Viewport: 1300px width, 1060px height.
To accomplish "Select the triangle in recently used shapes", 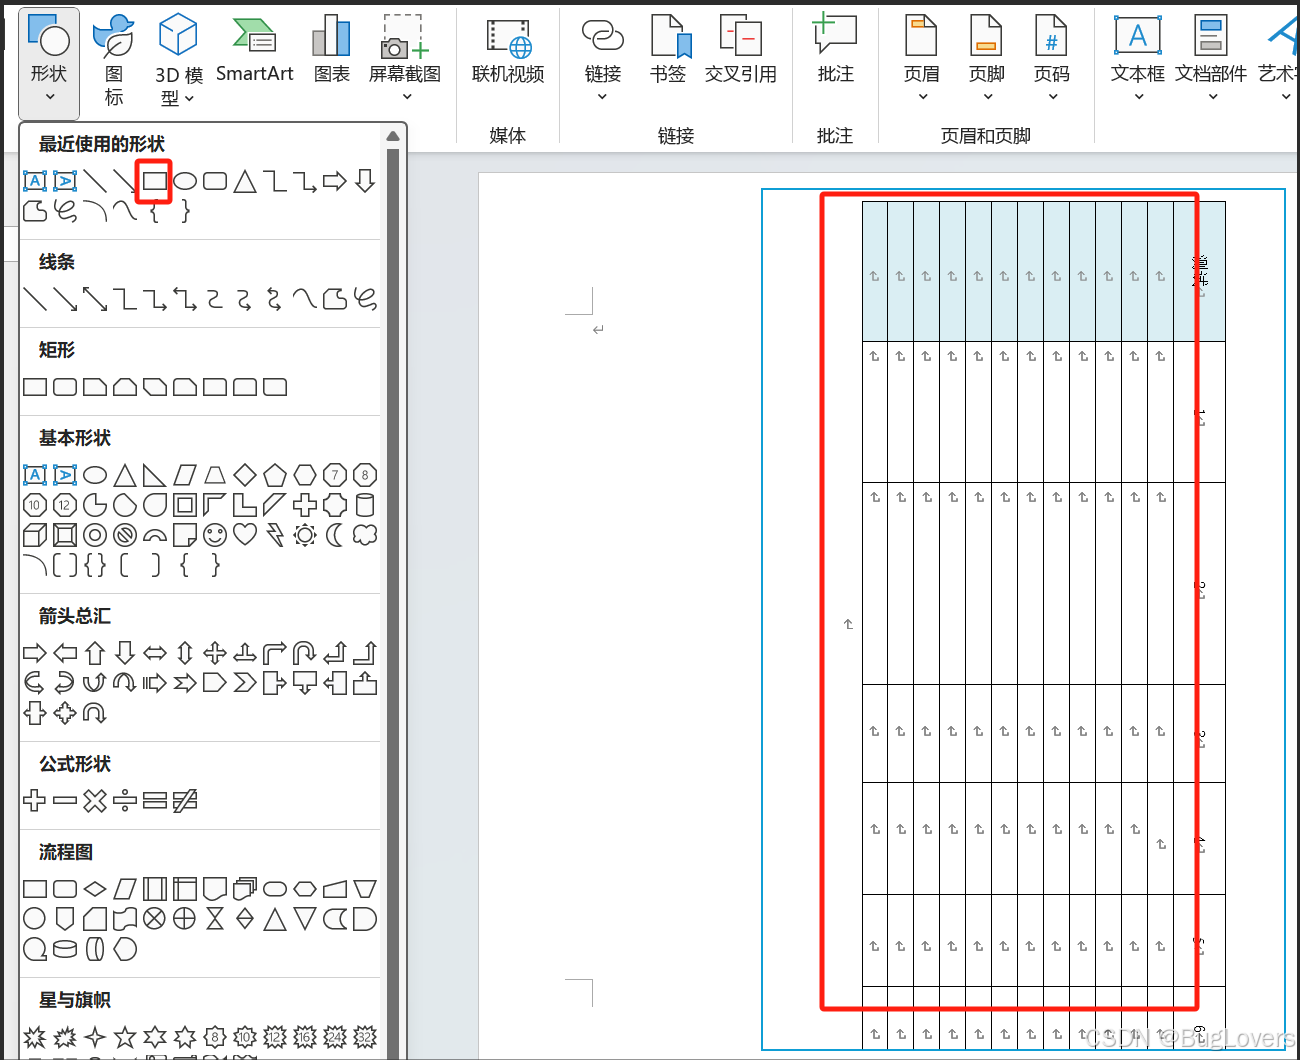I will click(245, 181).
